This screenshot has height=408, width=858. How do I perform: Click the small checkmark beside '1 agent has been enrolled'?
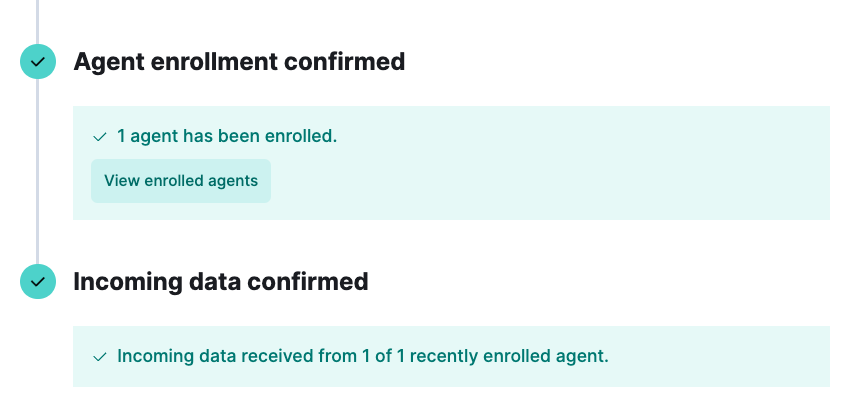[x=100, y=137]
